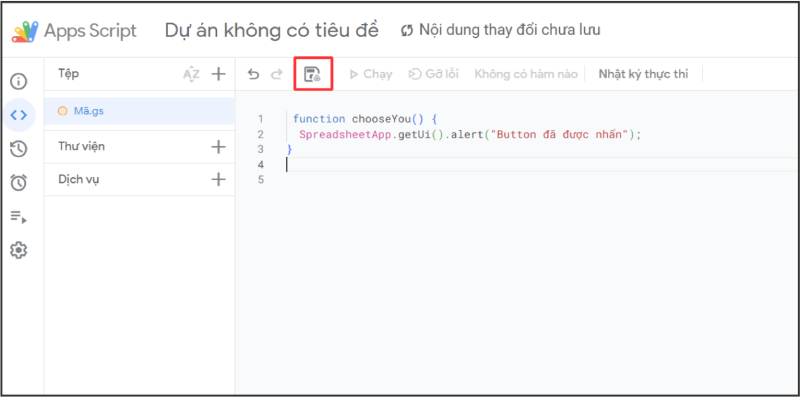Screen dimensions: 800x397
Task: Add a new file with Tệp plus
Action: (x=218, y=74)
